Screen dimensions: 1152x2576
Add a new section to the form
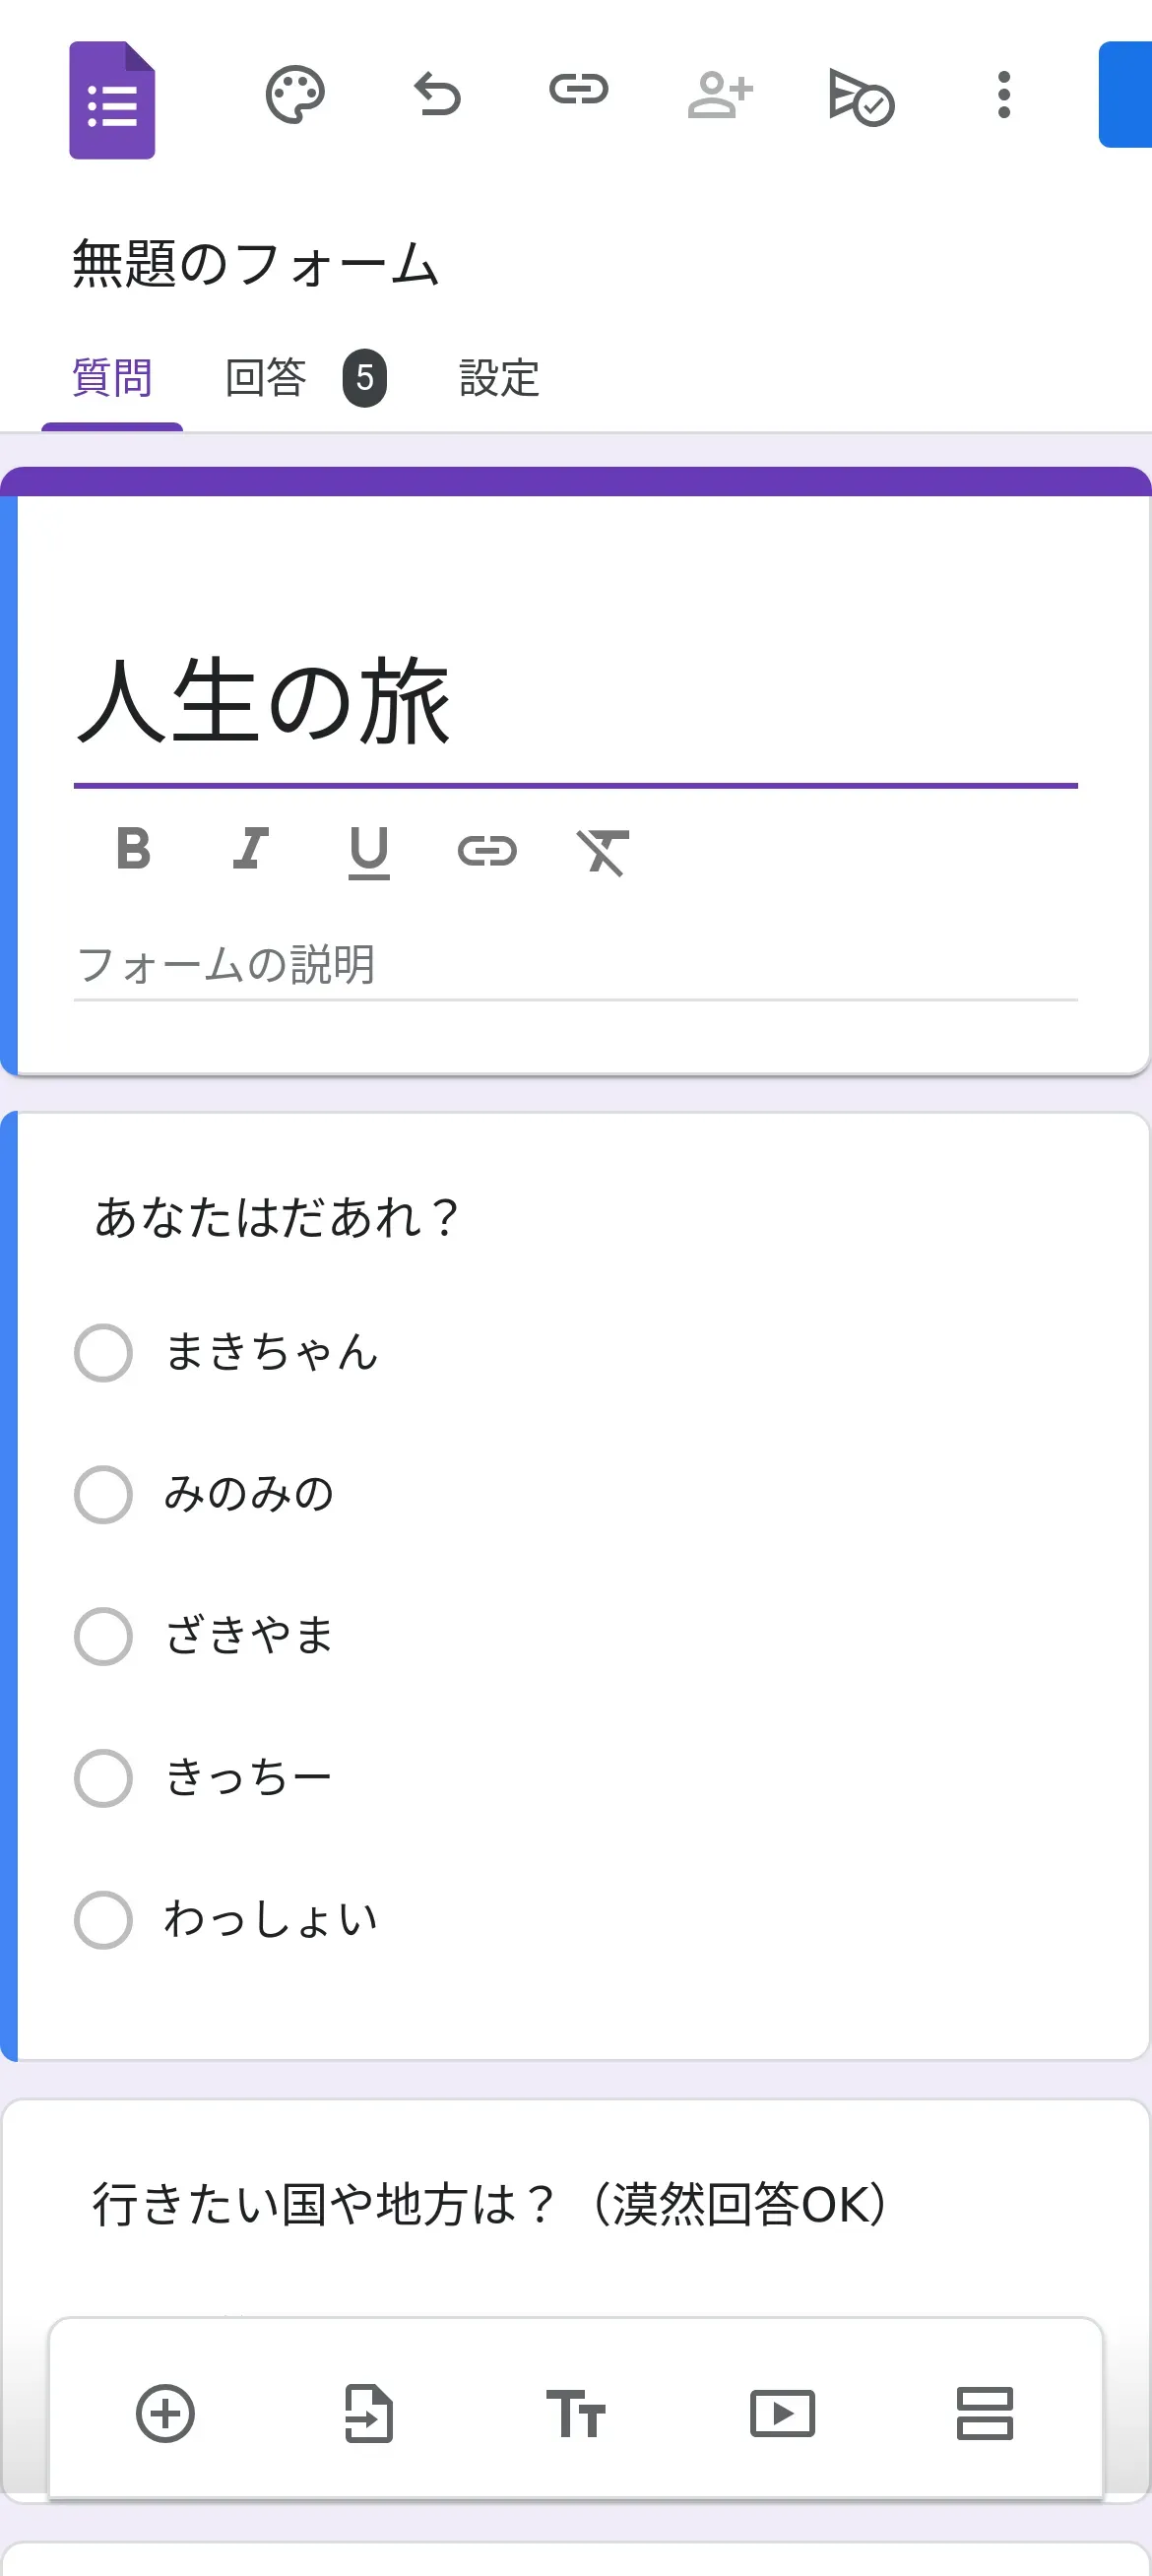[985, 2414]
